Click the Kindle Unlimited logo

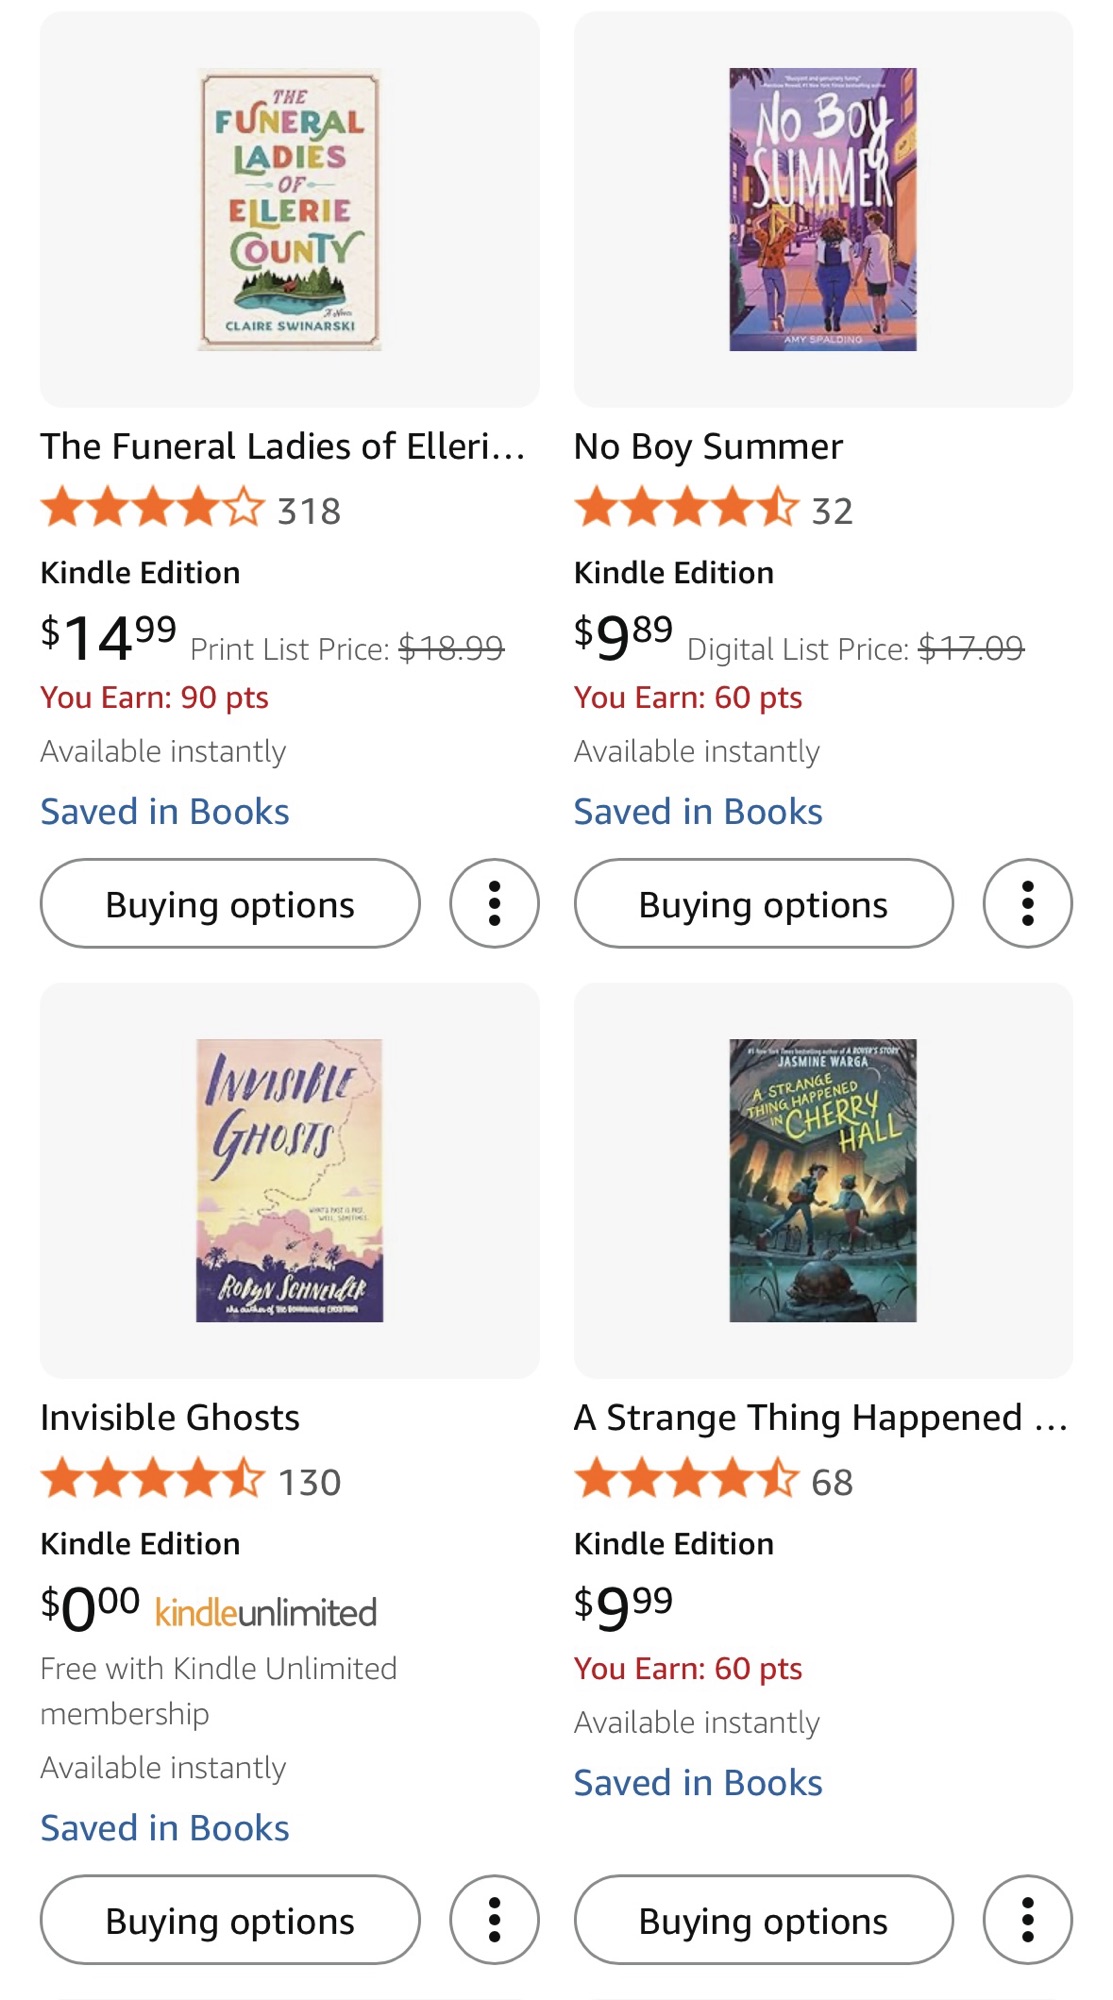tap(266, 1611)
